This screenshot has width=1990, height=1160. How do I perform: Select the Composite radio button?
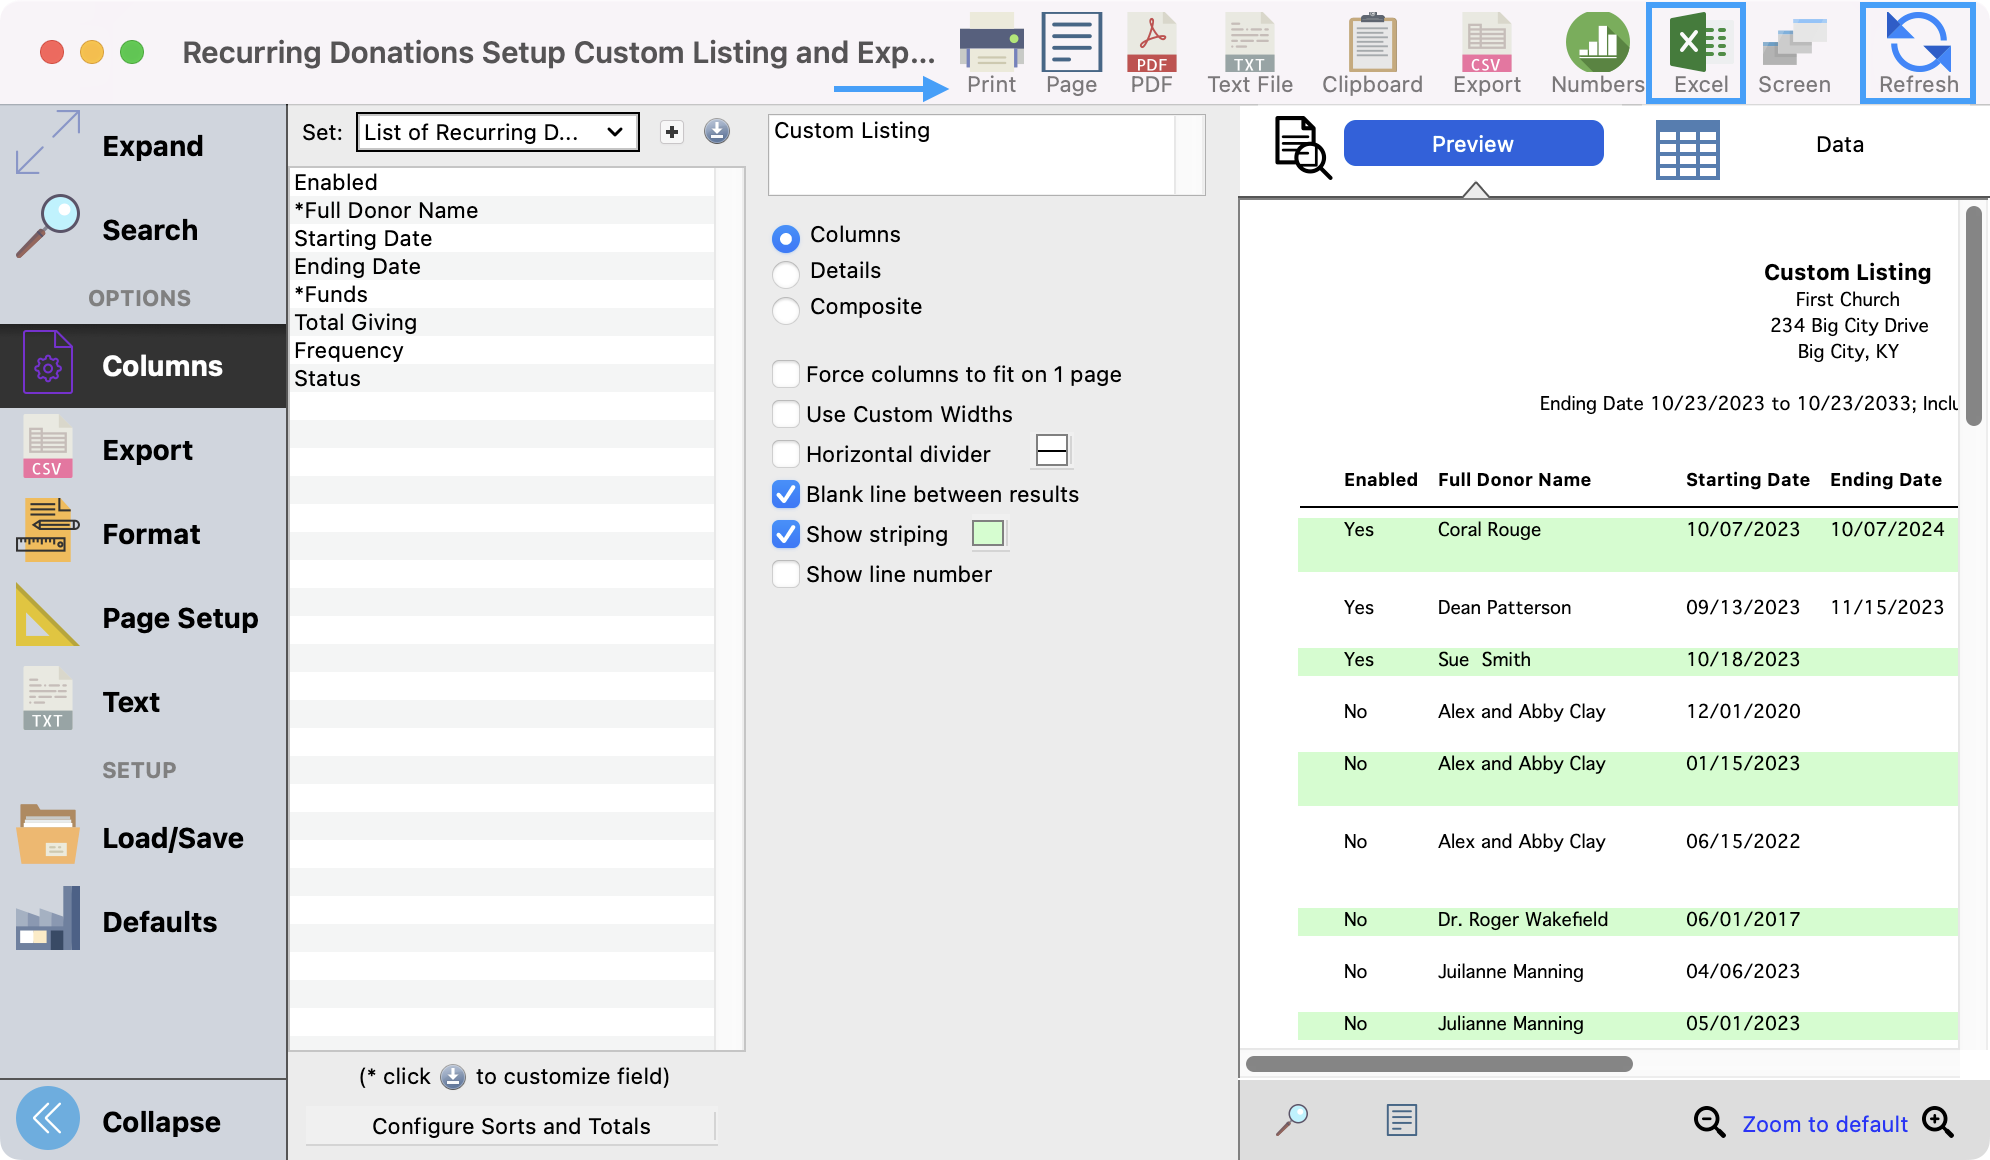[x=786, y=310]
